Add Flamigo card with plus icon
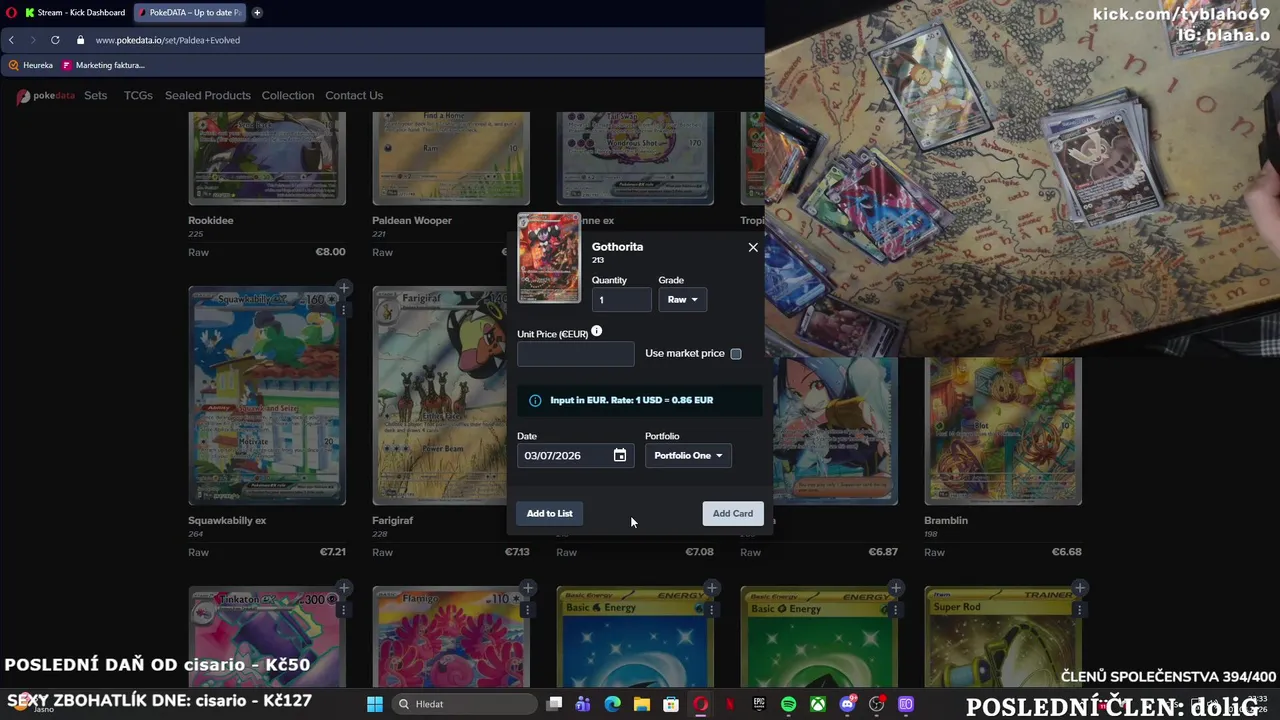The width and height of the screenshot is (1280, 720). [527, 588]
